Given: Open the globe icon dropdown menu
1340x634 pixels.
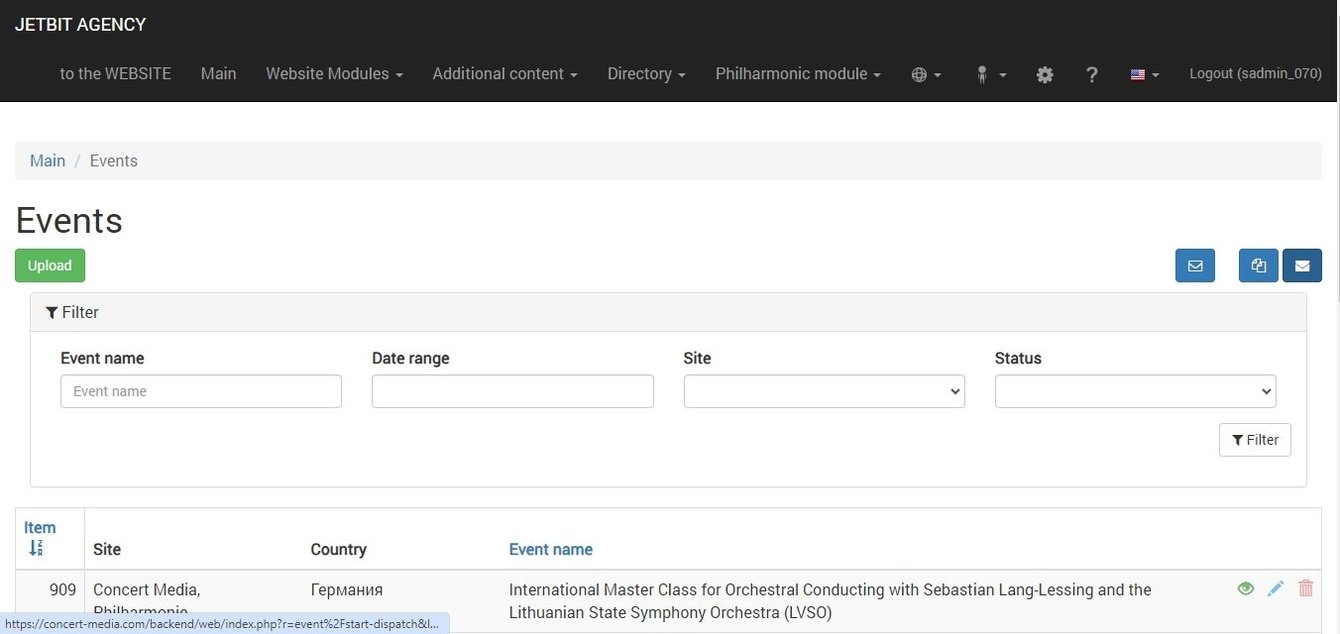Looking at the screenshot, I should (926, 74).
